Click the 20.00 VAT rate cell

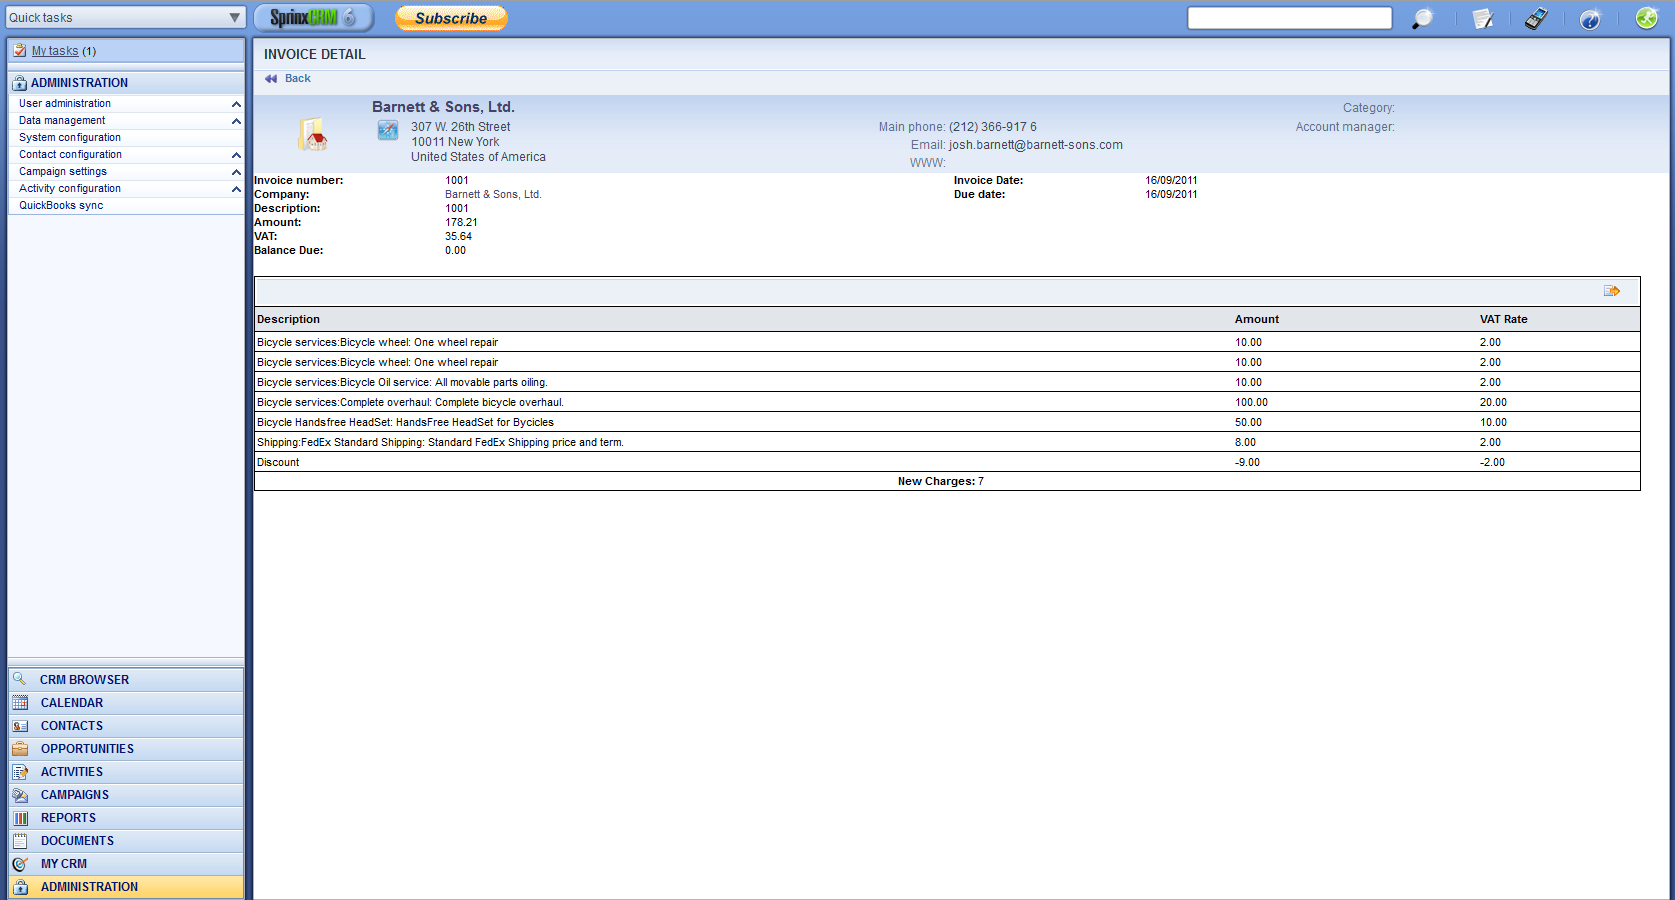click(1493, 403)
